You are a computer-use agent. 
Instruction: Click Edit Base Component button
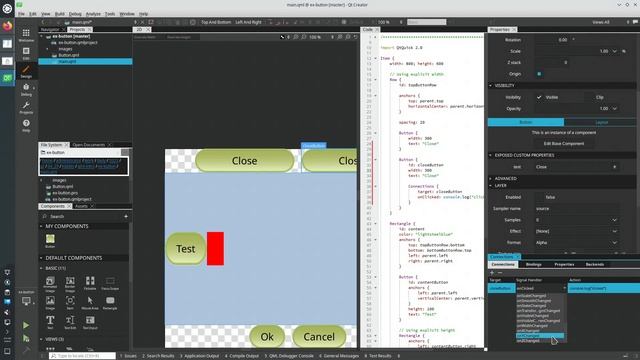coord(564,144)
